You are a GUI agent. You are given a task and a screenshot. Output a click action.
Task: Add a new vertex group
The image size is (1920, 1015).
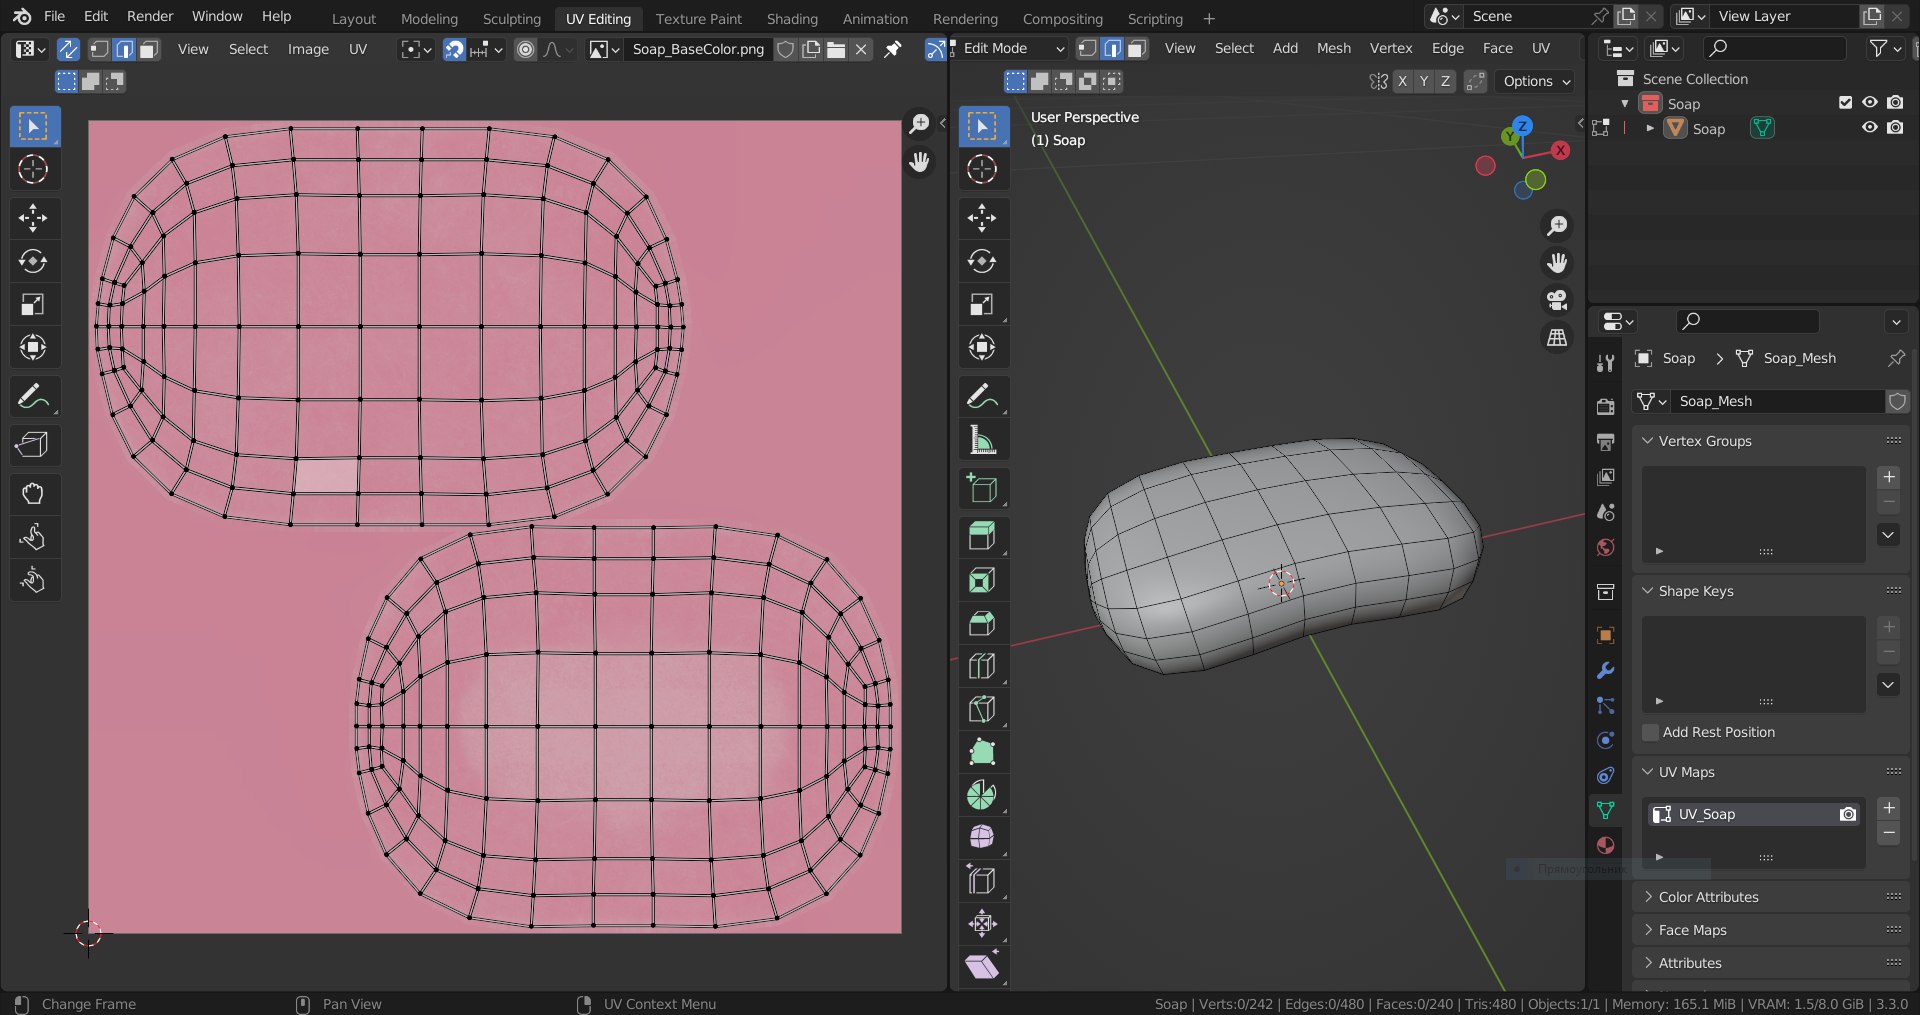tap(1889, 477)
